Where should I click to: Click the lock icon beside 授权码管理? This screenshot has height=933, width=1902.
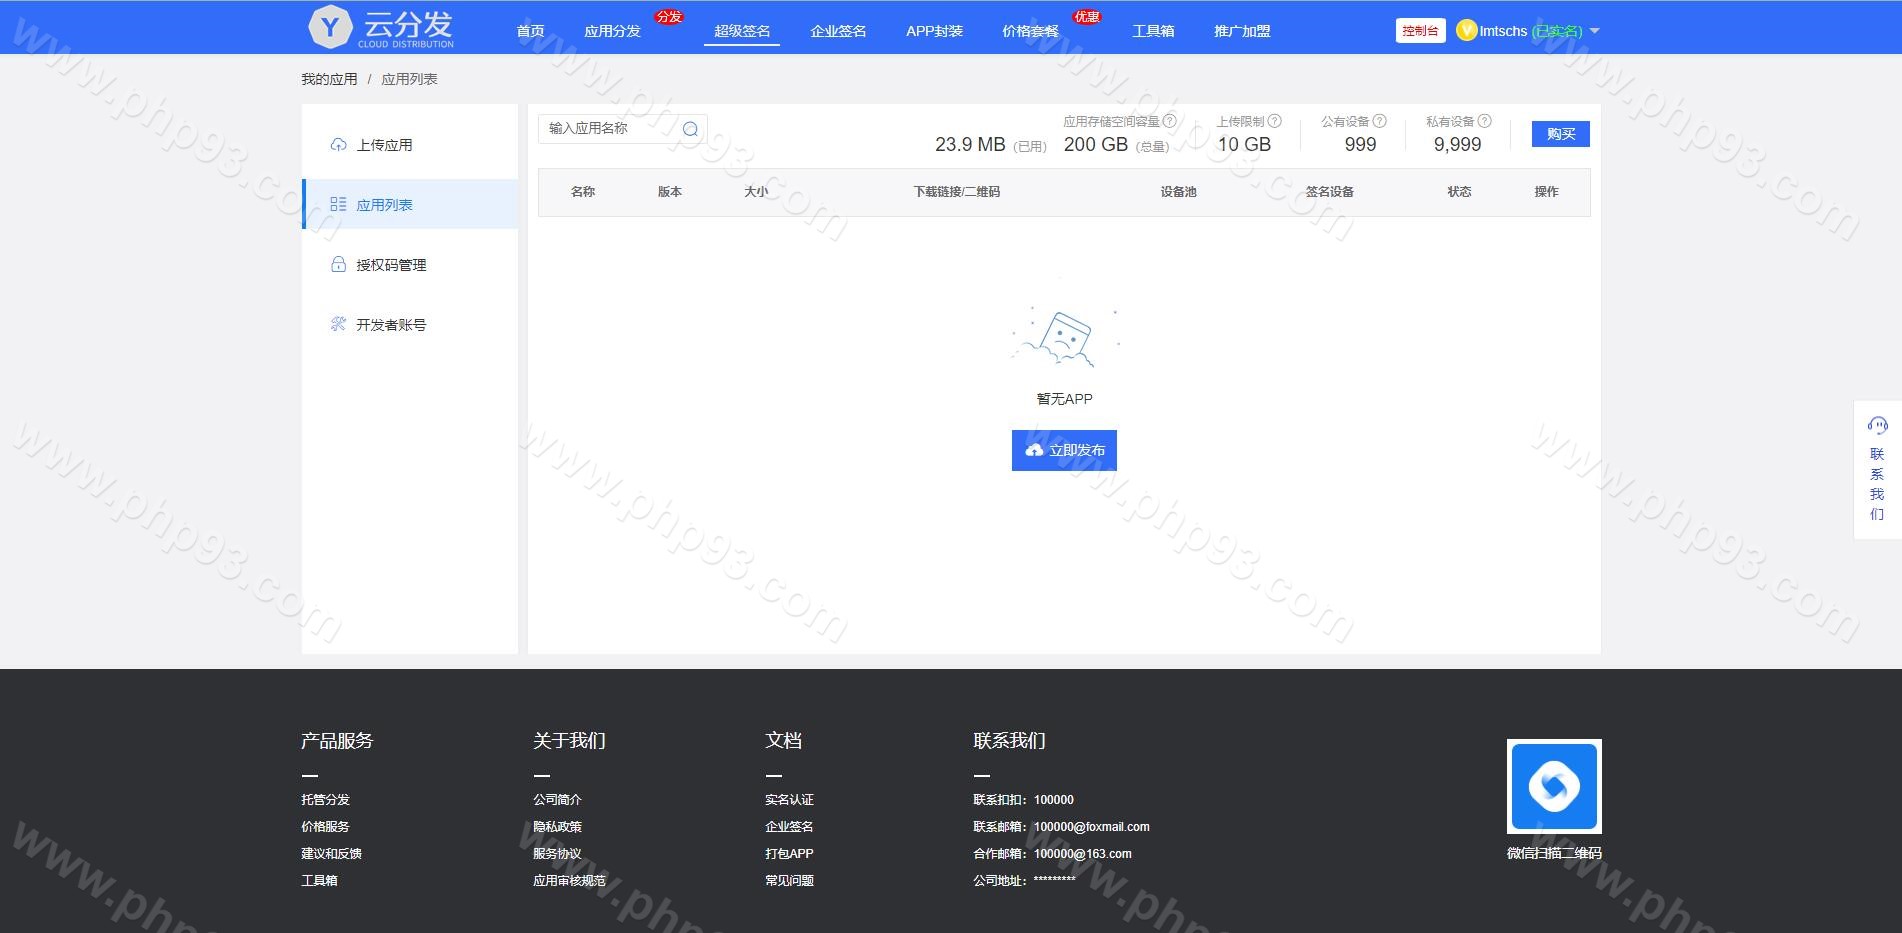338,265
